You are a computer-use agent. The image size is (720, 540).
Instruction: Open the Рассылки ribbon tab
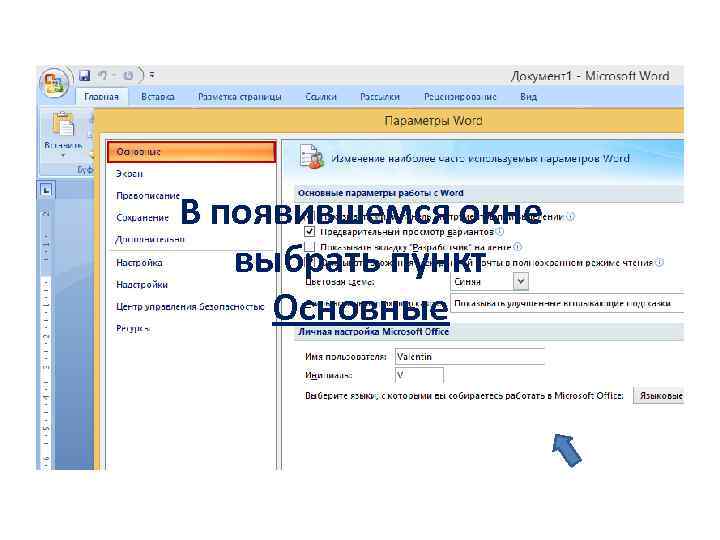click(x=380, y=97)
